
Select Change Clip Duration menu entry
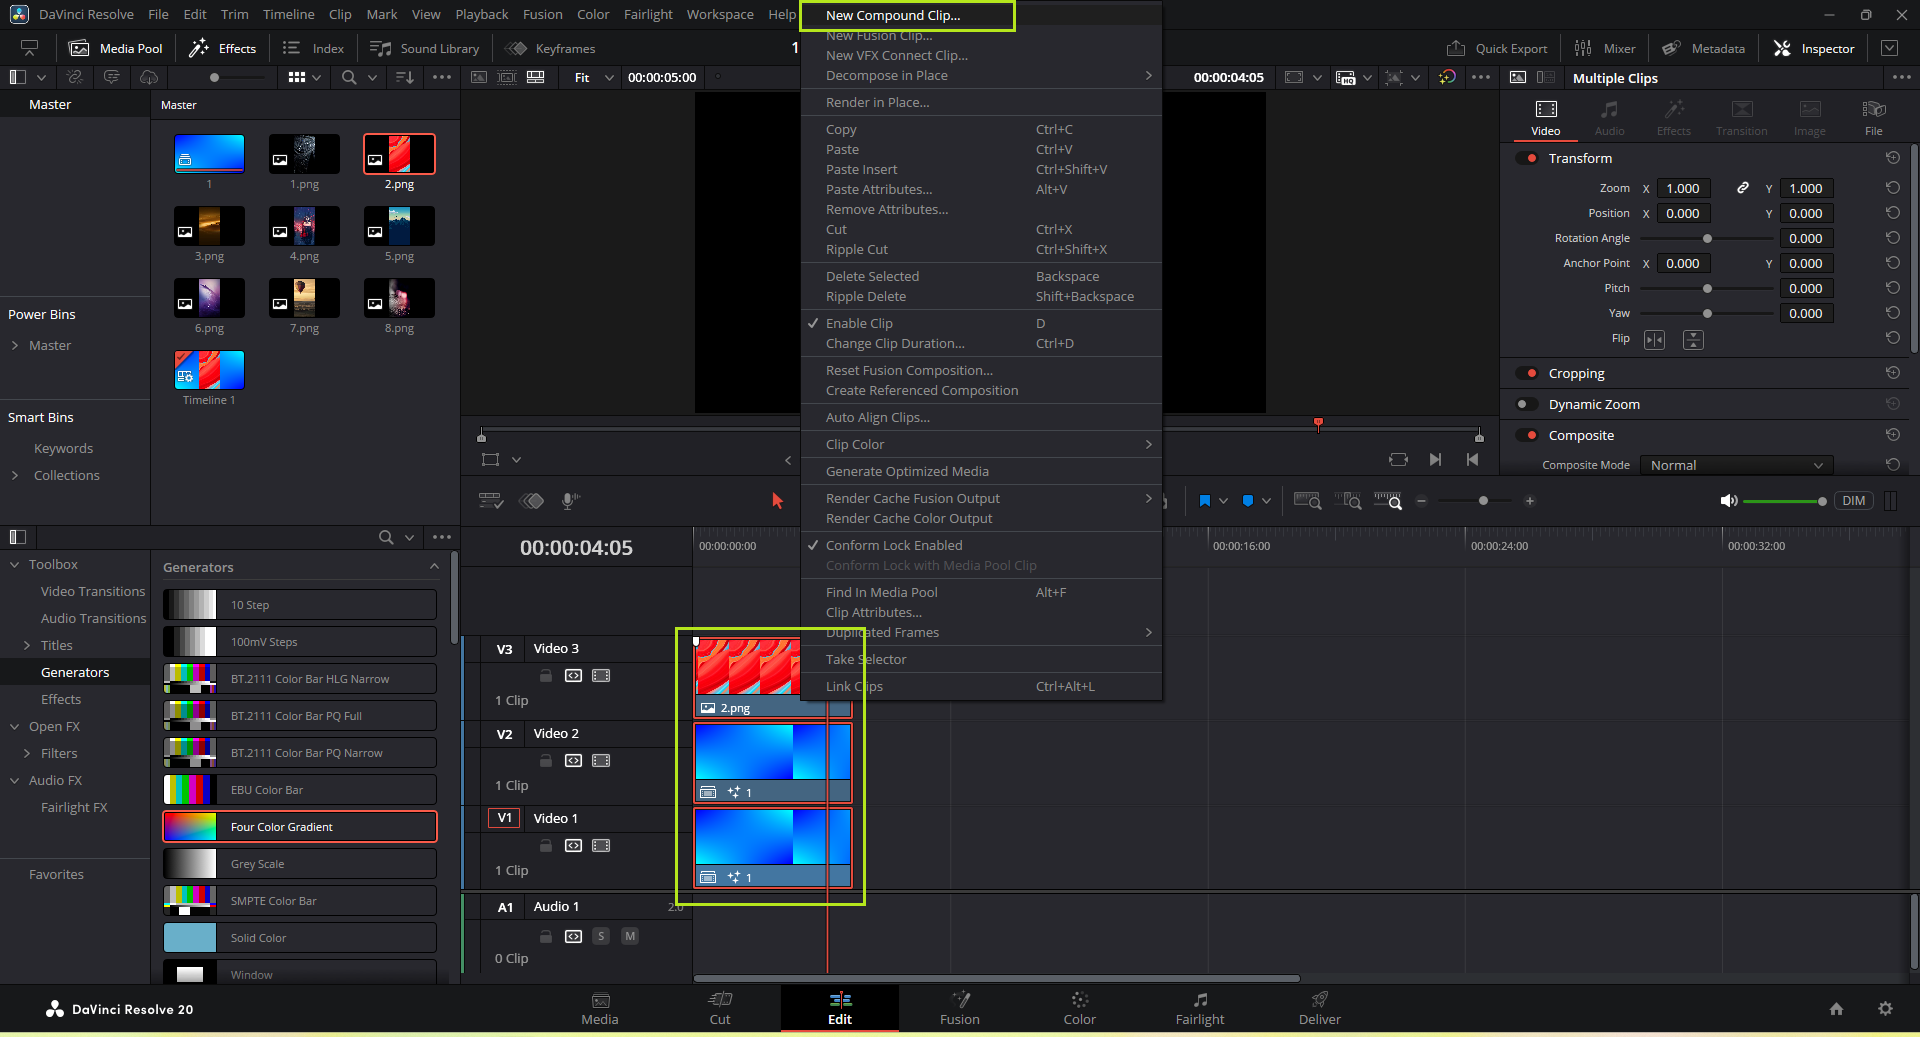895,343
